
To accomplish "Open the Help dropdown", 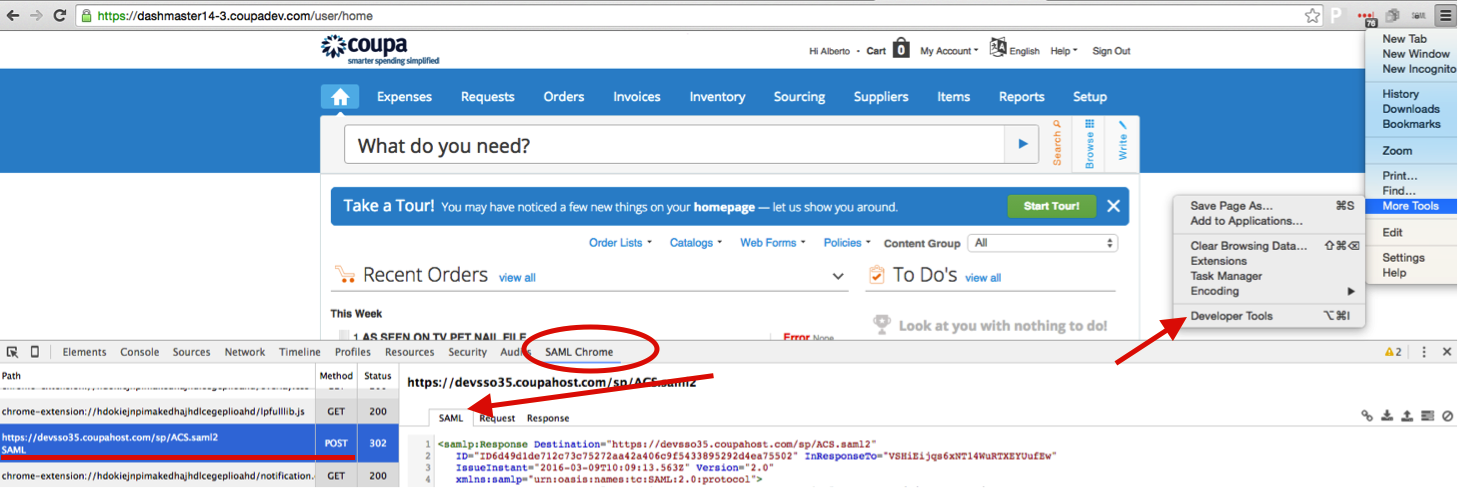I will (1064, 51).
